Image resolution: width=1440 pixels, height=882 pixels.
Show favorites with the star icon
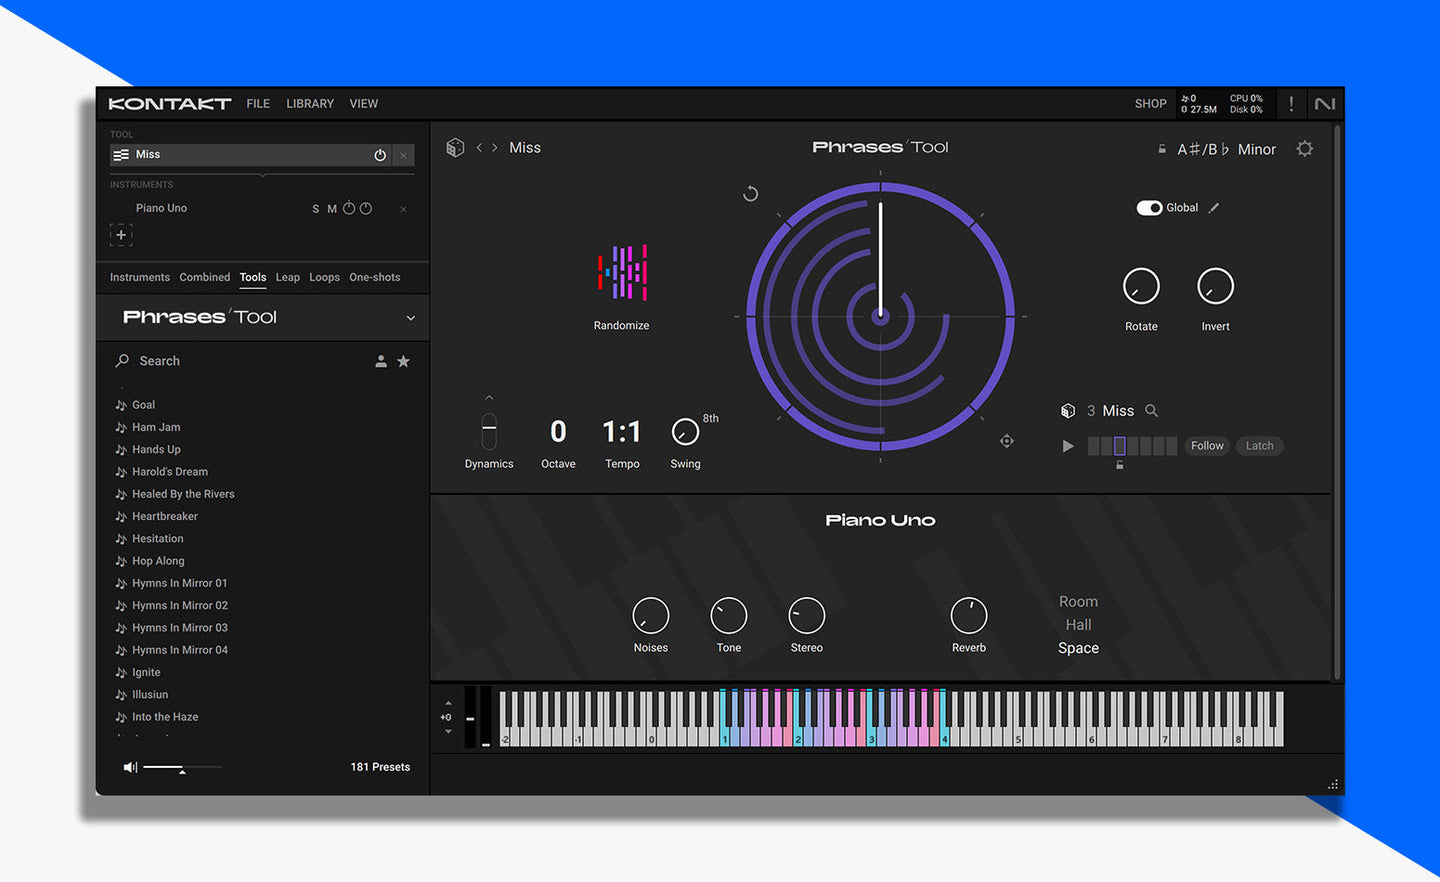tap(403, 361)
